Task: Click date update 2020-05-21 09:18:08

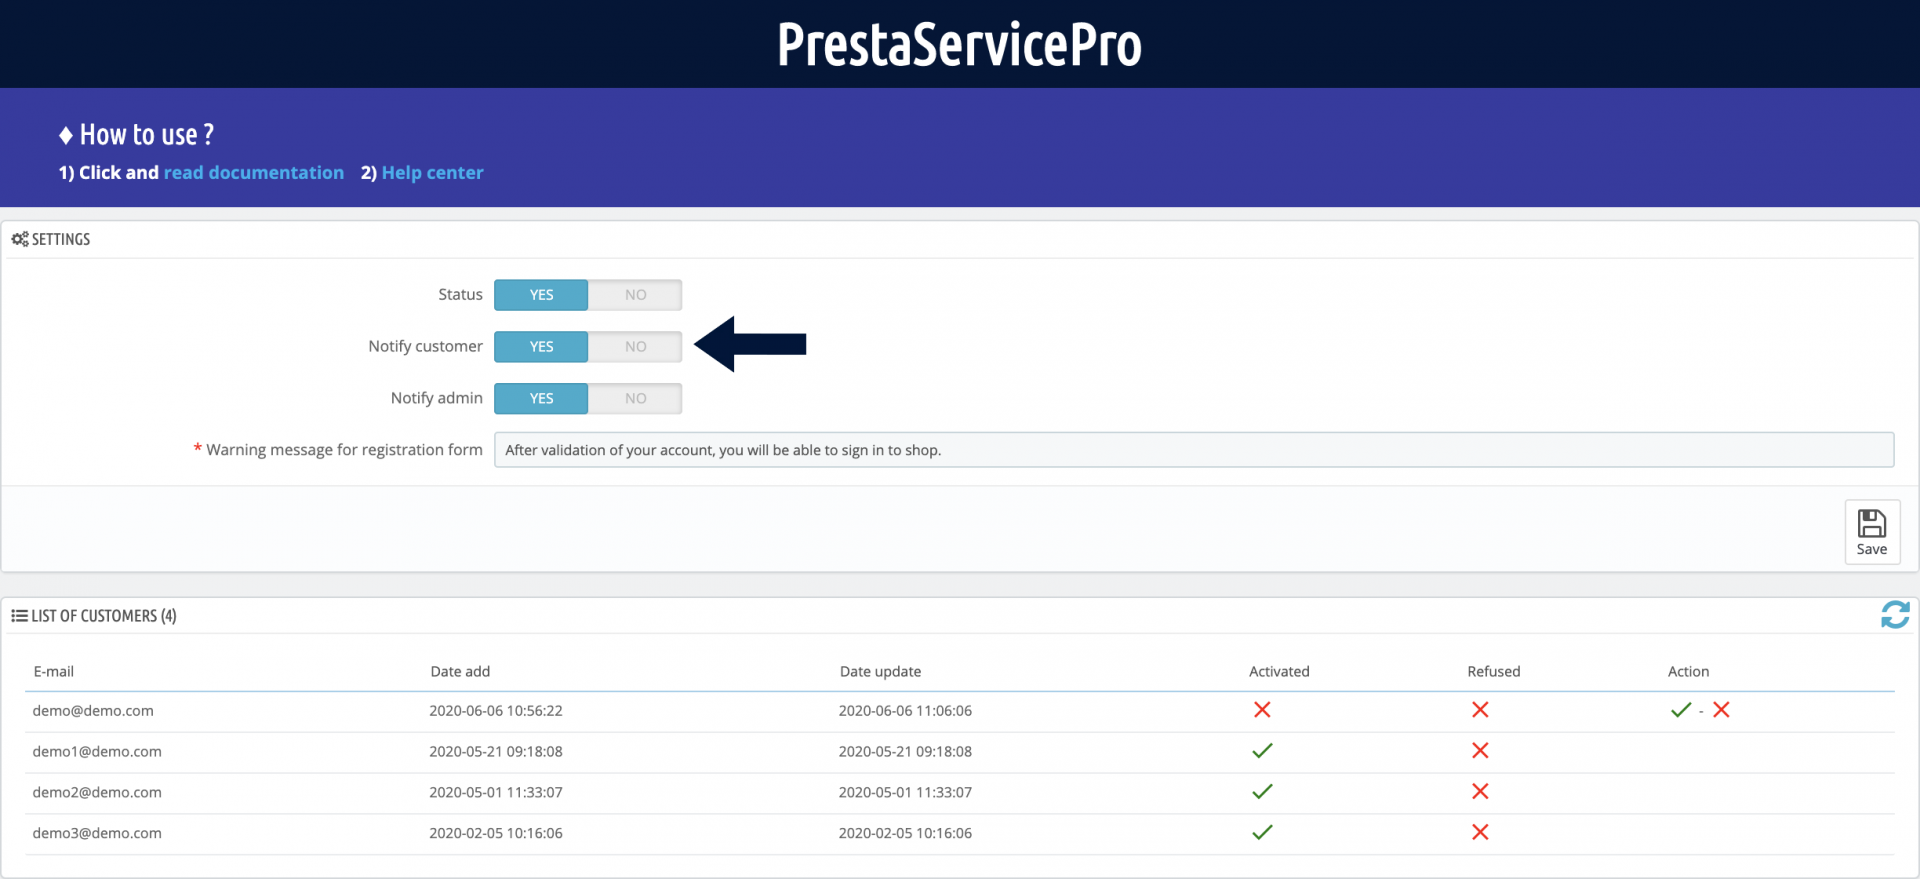Action: 905,752
